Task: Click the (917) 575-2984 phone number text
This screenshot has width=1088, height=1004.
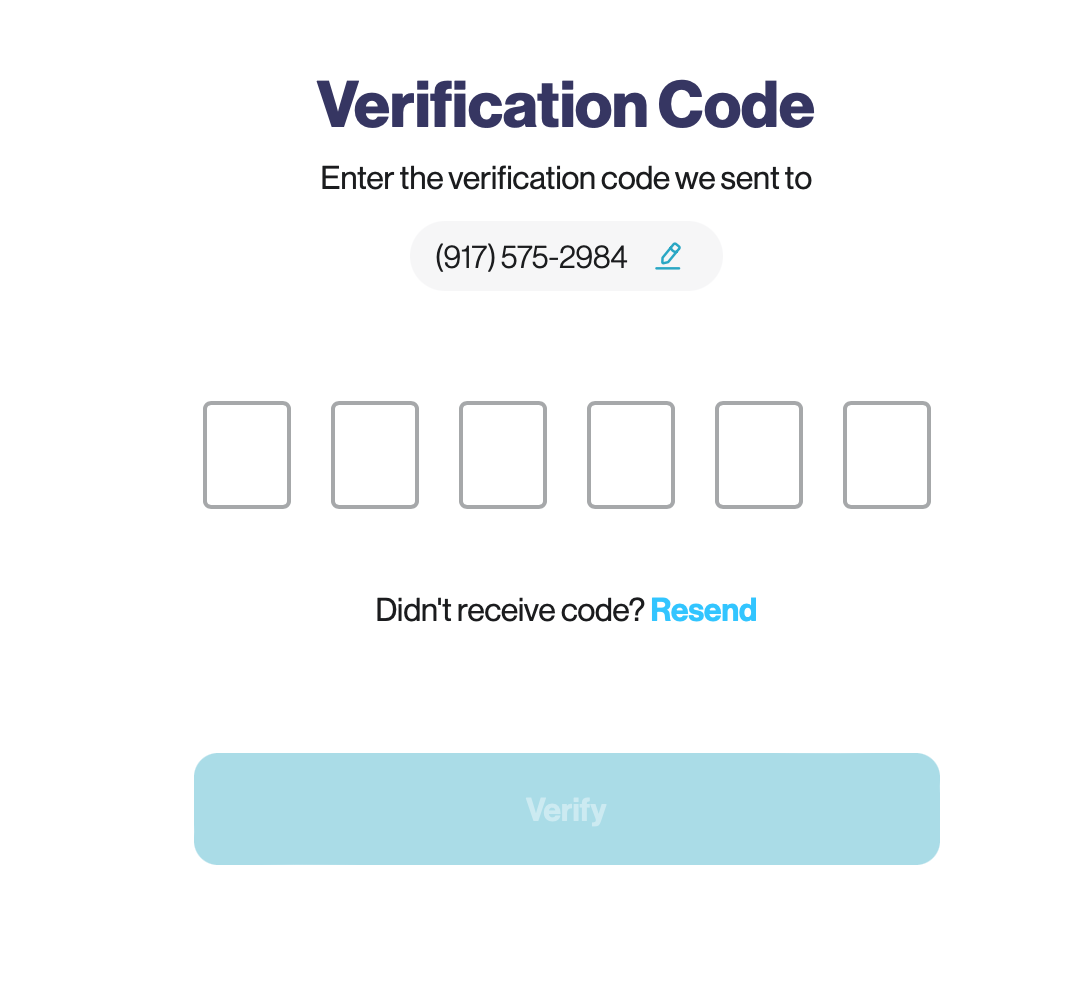Action: (x=531, y=257)
